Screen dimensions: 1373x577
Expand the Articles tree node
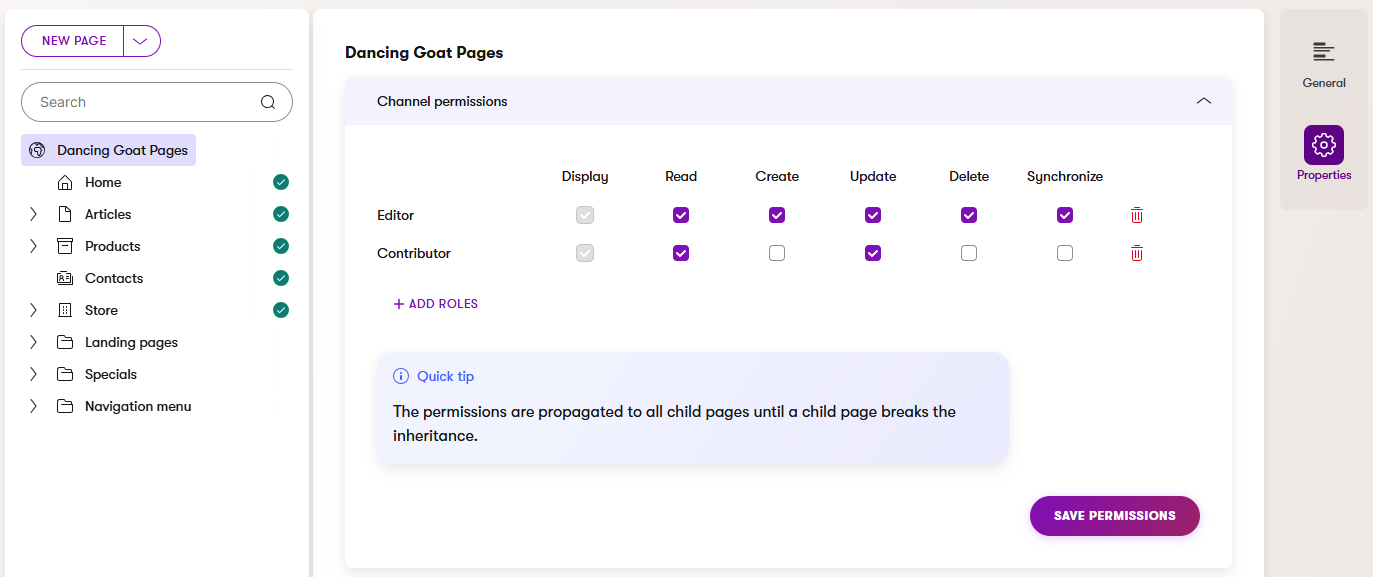(33, 214)
